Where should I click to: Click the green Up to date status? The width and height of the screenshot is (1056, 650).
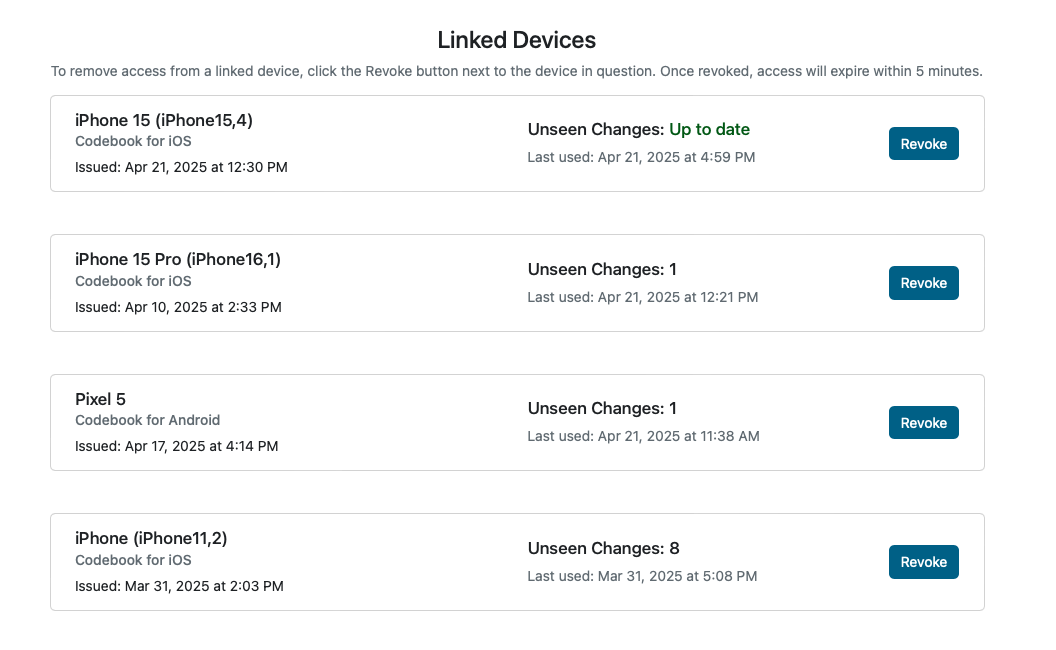click(x=709, y=129)
